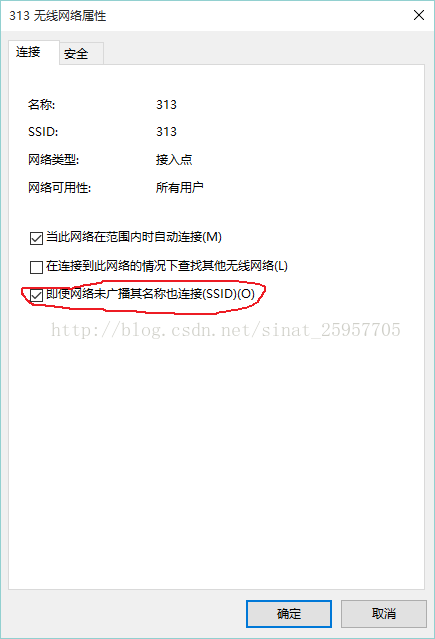Viewport: 435px width, 639px height.
Task: Switch to the 安全 tab
Action: click(81, 53)
